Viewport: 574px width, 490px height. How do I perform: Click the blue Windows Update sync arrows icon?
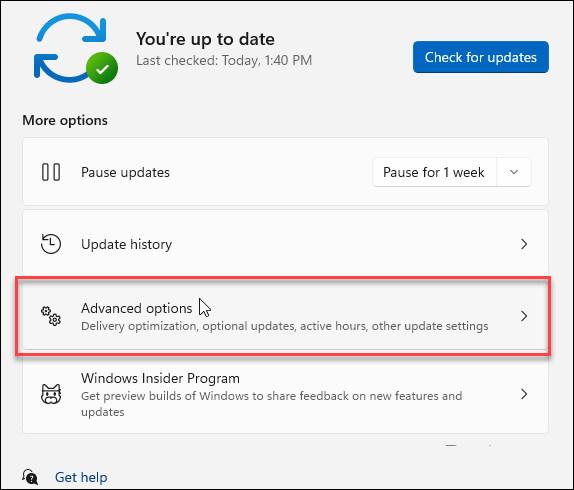[x=71, y=48]
